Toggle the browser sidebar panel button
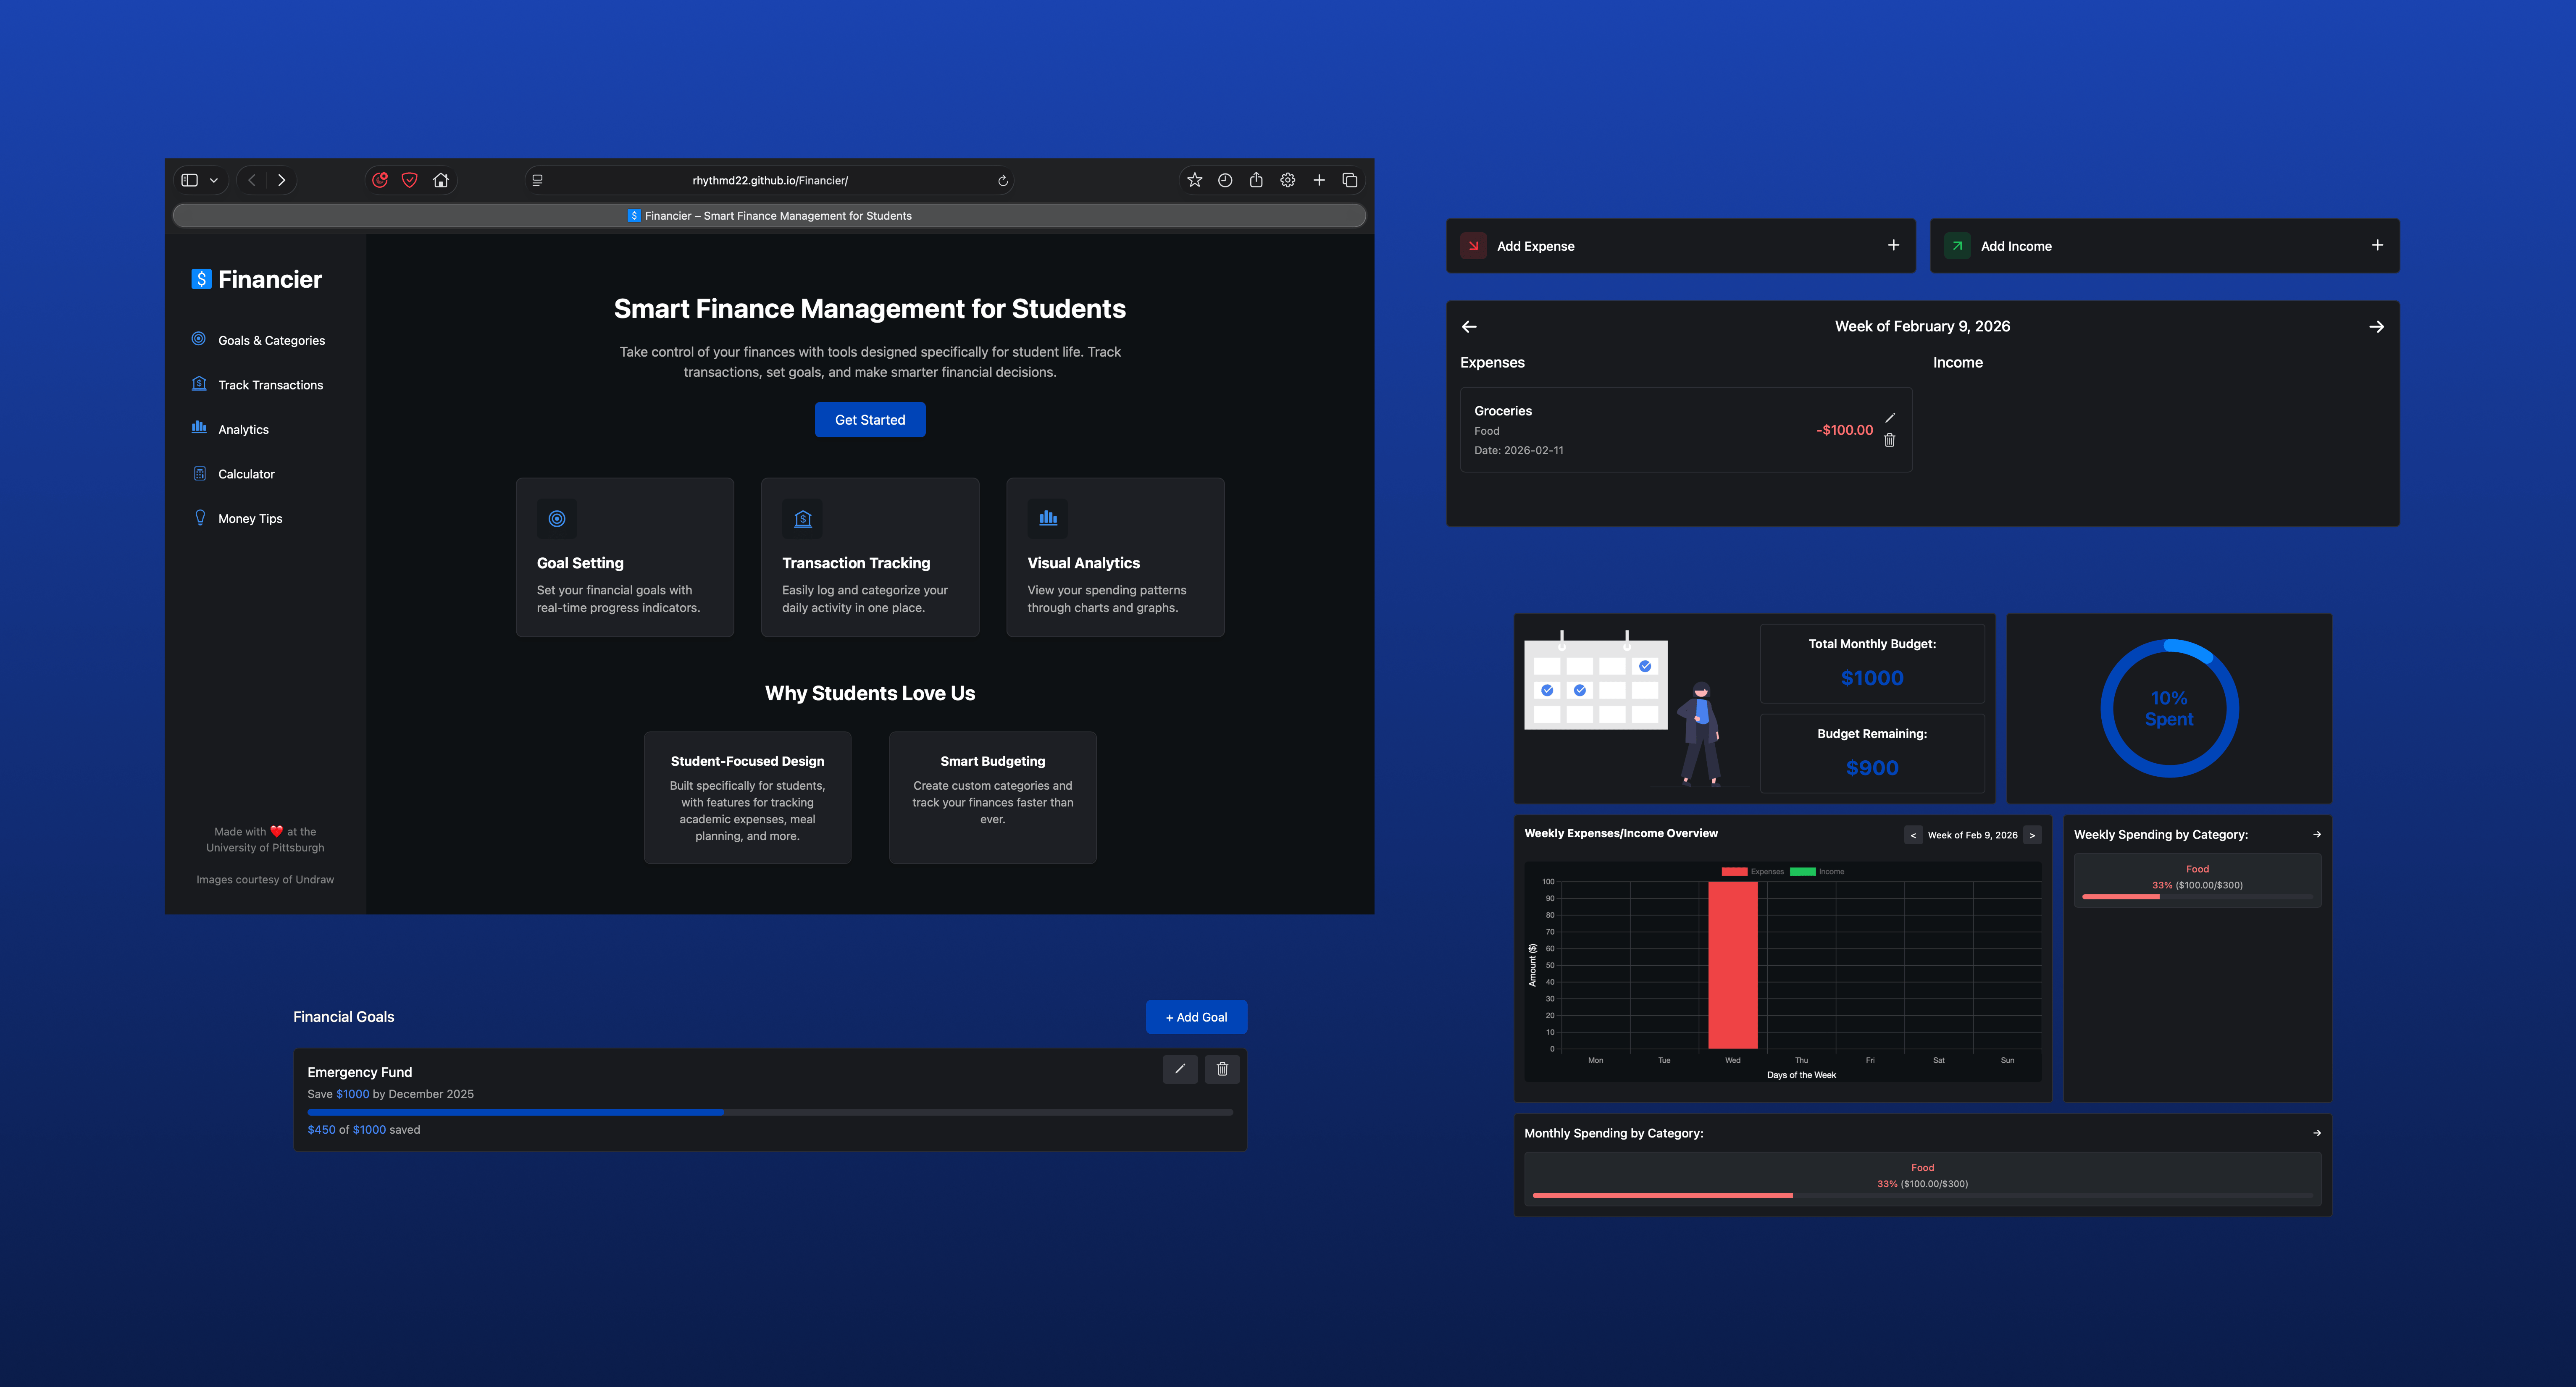 coord(189,180)
